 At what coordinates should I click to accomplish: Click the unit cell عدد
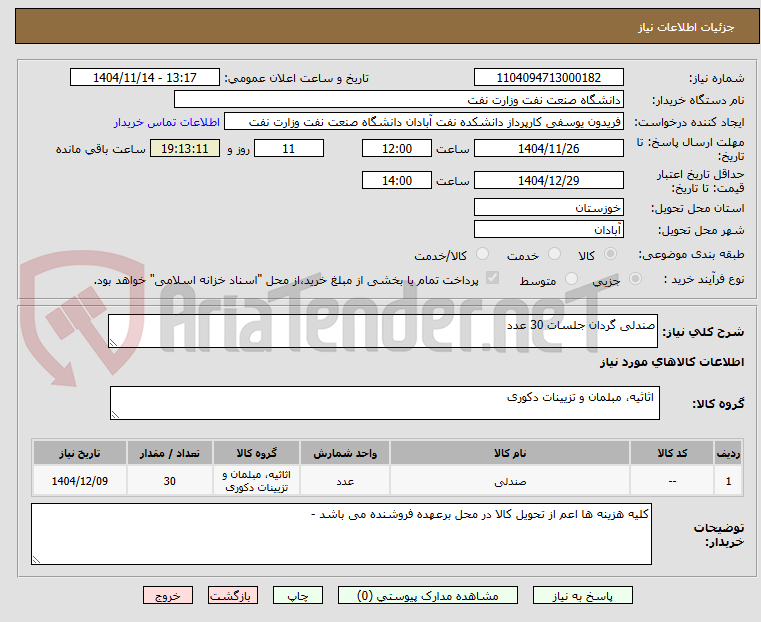[x=345, y=481]
